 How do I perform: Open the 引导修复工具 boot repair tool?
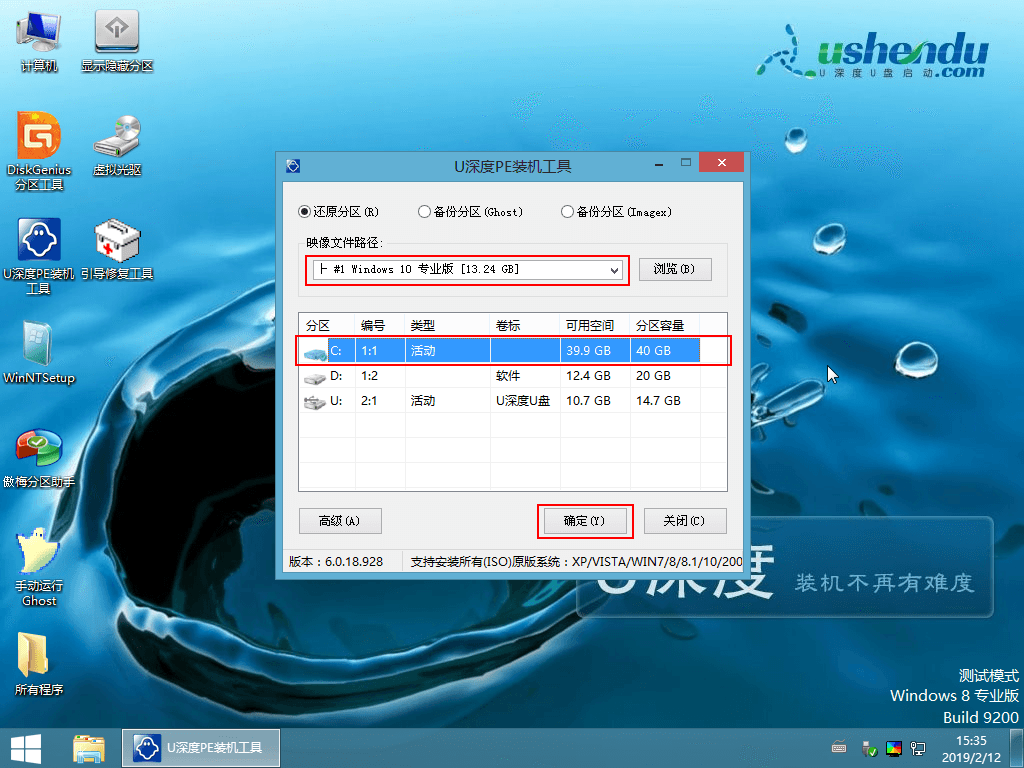(117, 250)
